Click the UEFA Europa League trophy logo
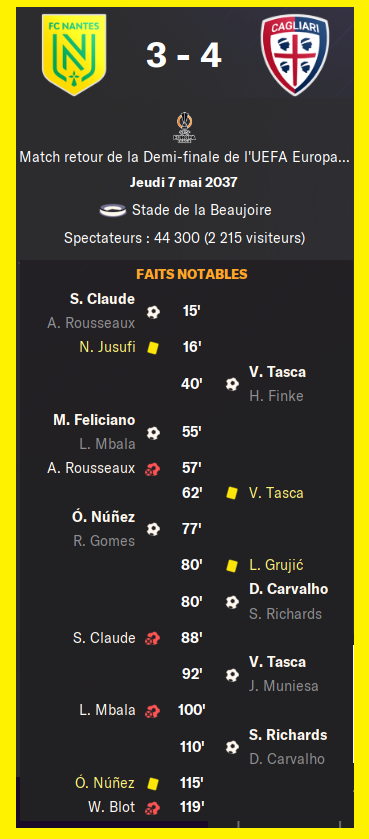Screen dimensions: 369x839 click(x=184, y=127)
